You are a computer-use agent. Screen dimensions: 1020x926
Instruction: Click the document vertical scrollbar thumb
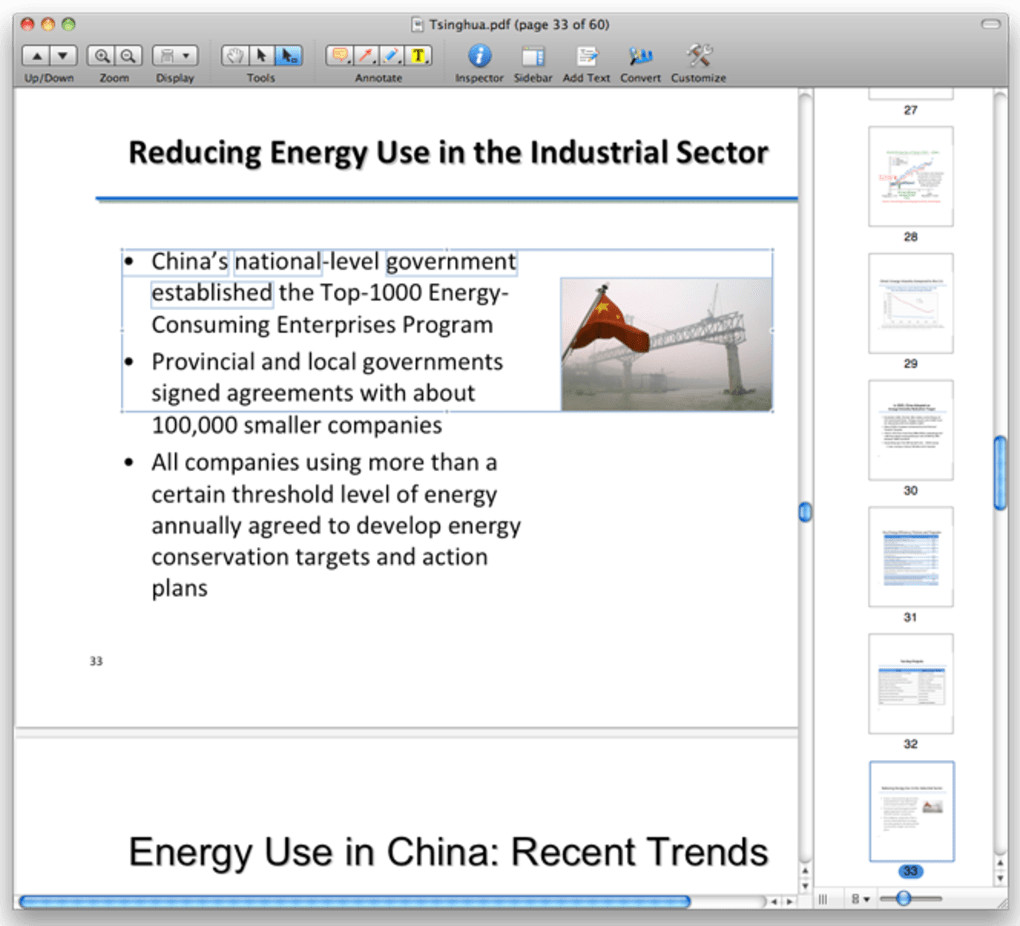tap(805, 512)
